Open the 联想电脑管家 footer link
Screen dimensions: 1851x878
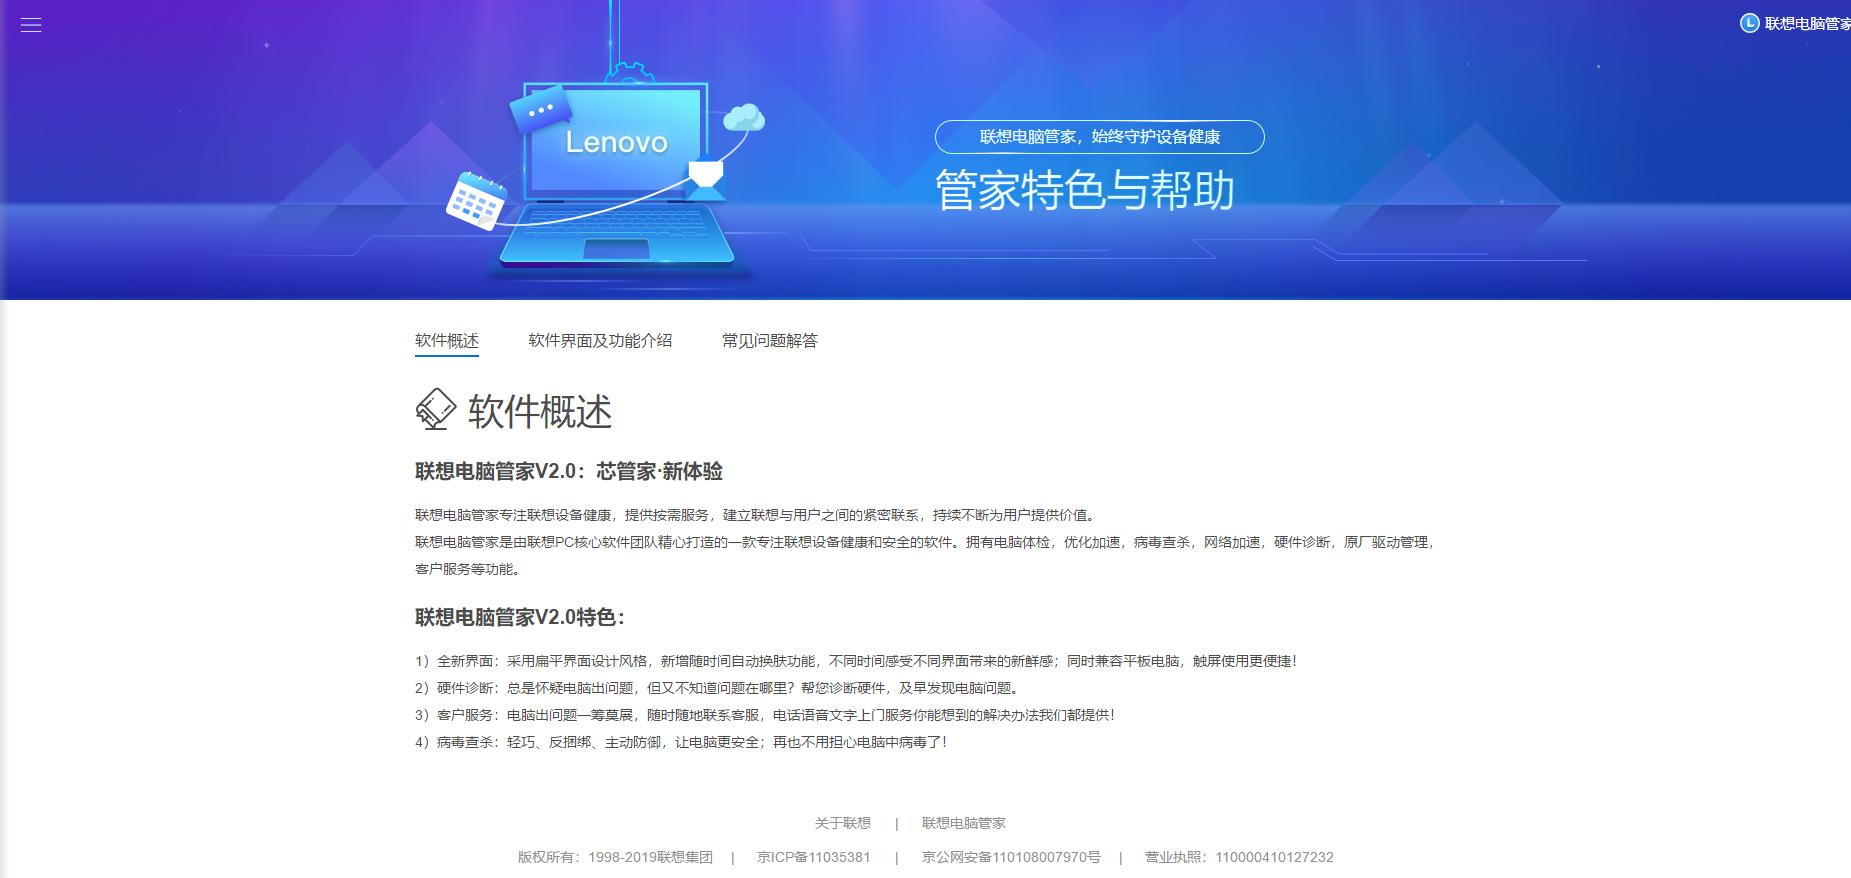tap(964, 823)
